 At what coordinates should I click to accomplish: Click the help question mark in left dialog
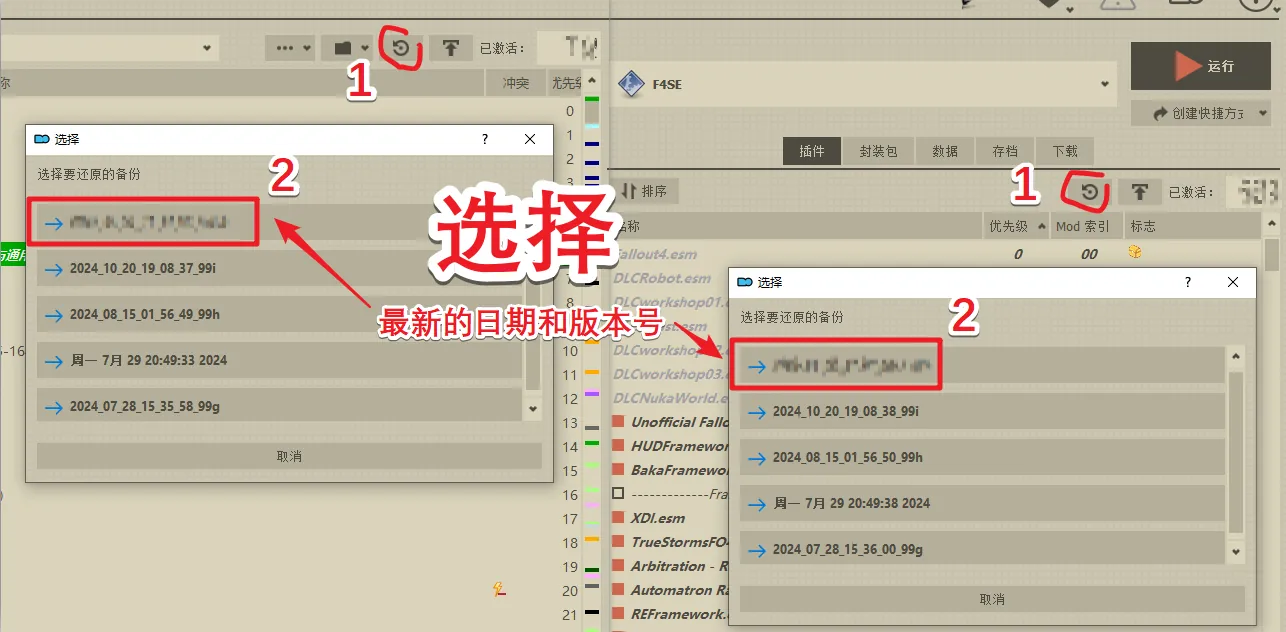485,139
